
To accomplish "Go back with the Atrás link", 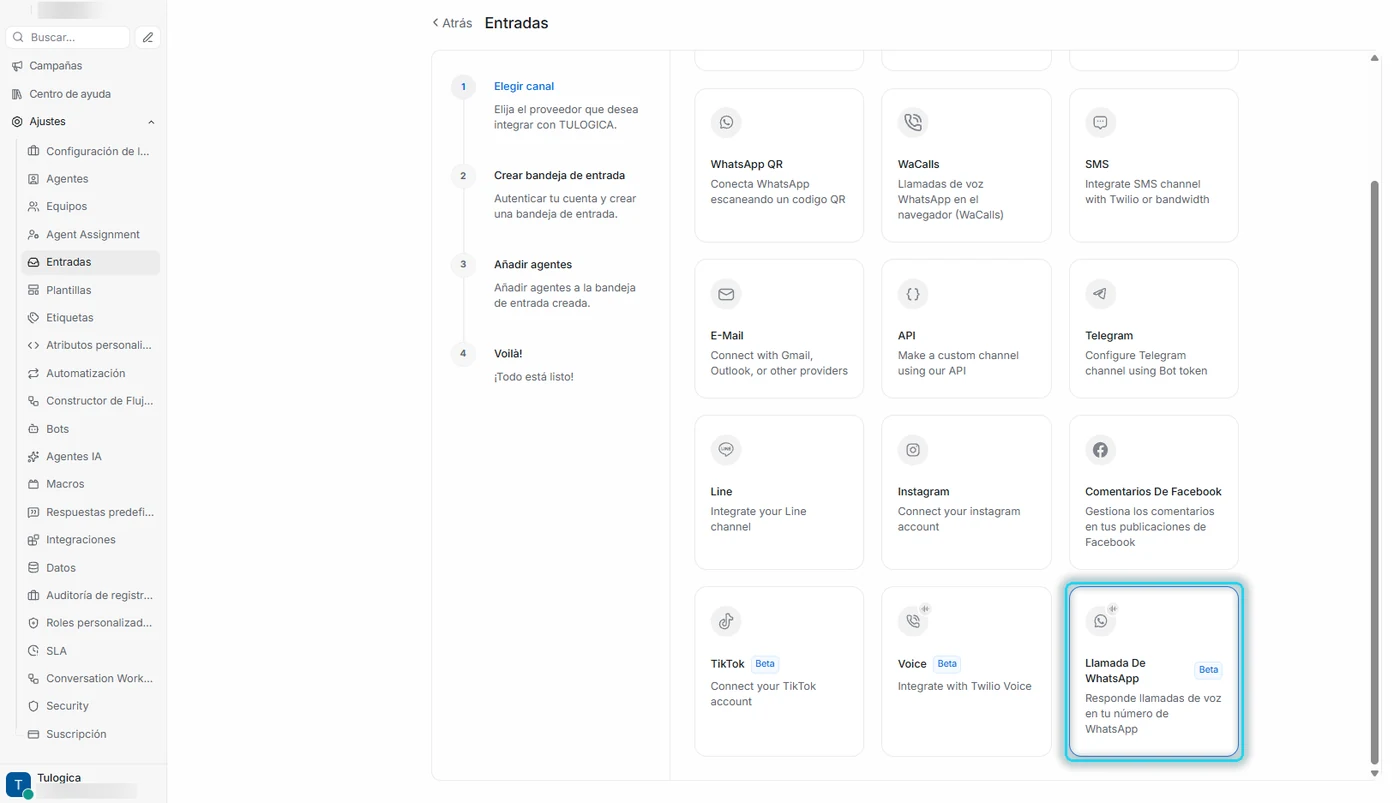I will click(452, 23).
